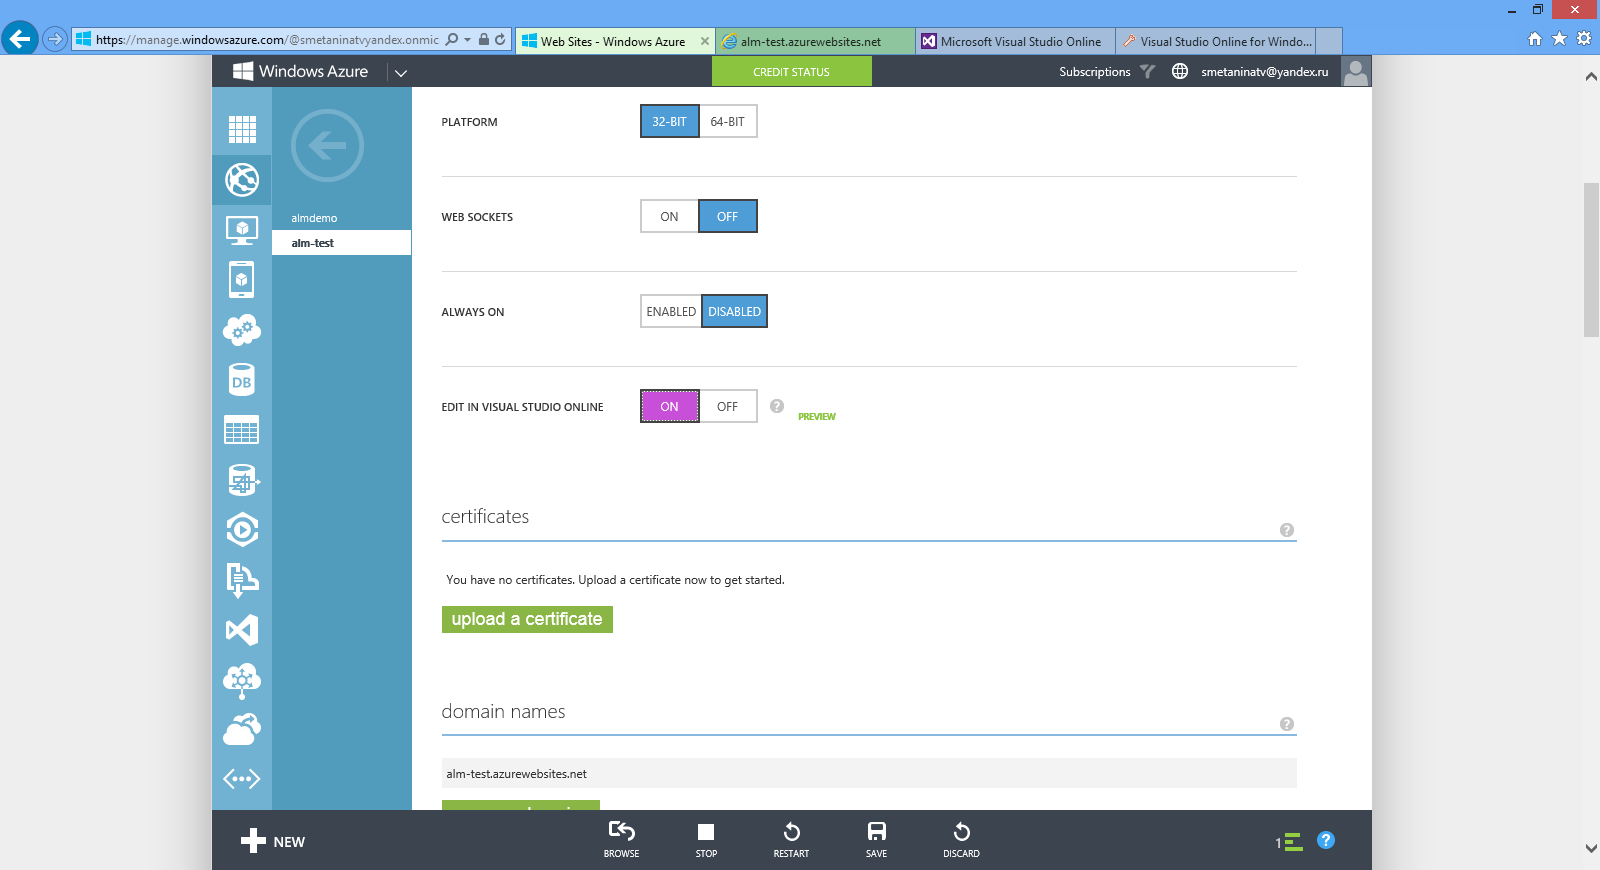Click the upload a certificate button
1600x870 pixels.
[x=527, y=619]
